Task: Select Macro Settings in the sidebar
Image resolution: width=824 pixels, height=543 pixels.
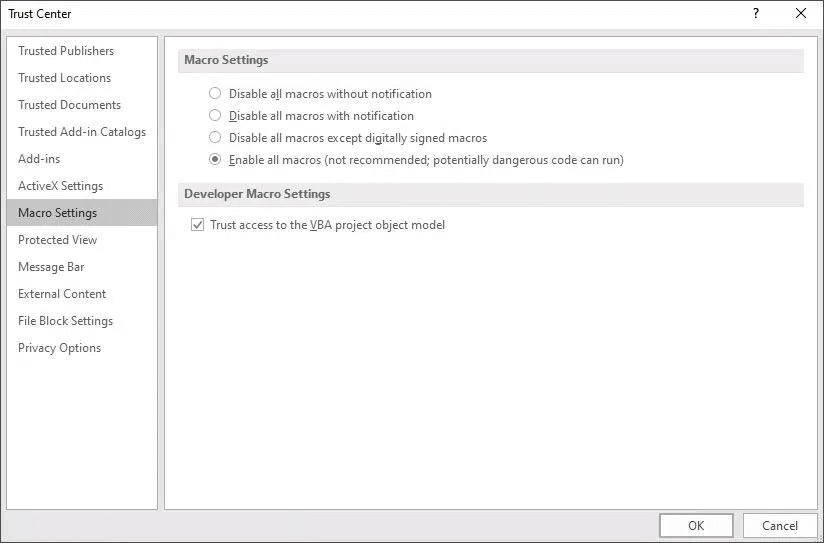Action: [x=58, y=213]
